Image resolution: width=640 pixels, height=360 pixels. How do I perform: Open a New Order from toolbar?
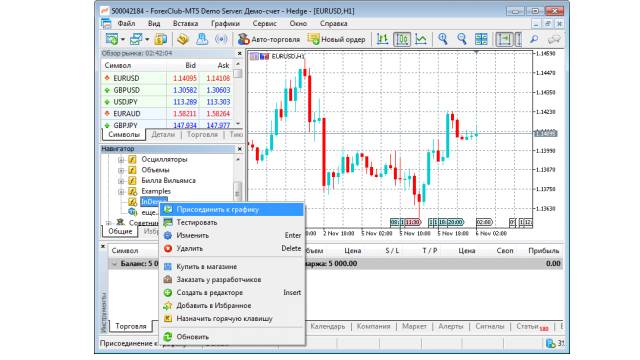[336, 40]
